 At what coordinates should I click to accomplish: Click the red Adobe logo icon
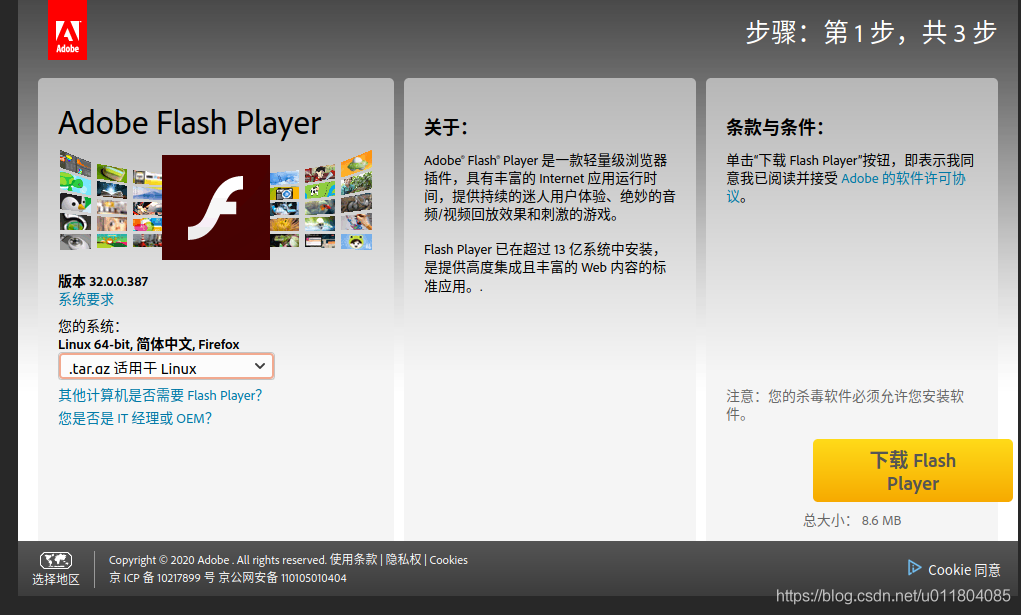(67, 30)
